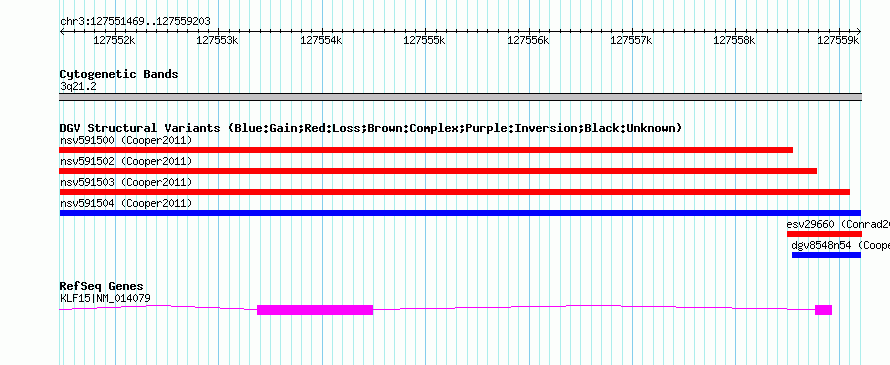Click the RefSeq Genes track title
Viewport: 890px width, 365px height.
click(x=102, y=286)
